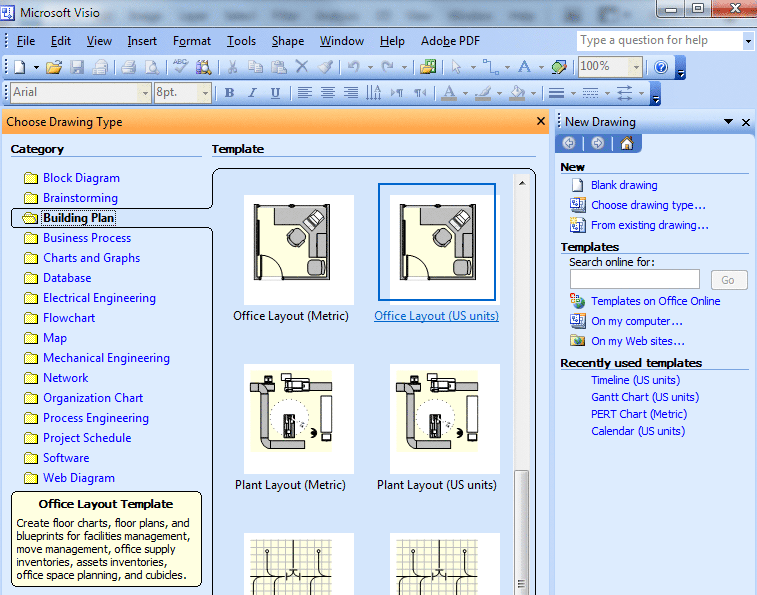Click the Delete X icon
Image resolution: width=757 pixels, height=595 pixels.
pos(302,66)
